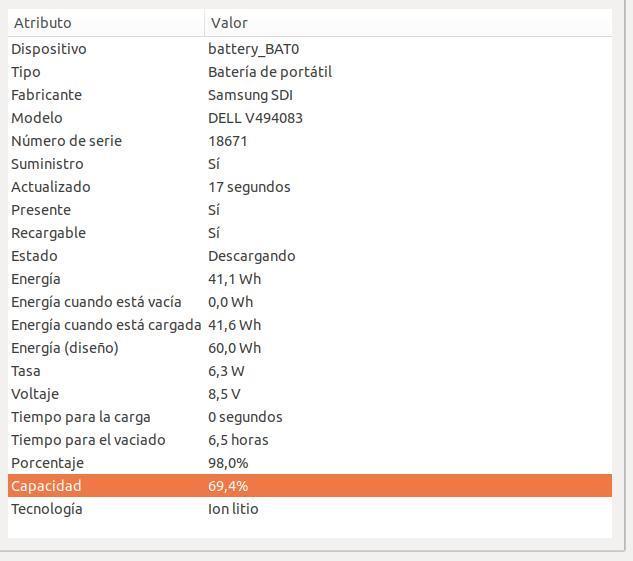This screenshot has width=633, height=561.
Task: Click the 0 segundos value
Action: point(245,418)
